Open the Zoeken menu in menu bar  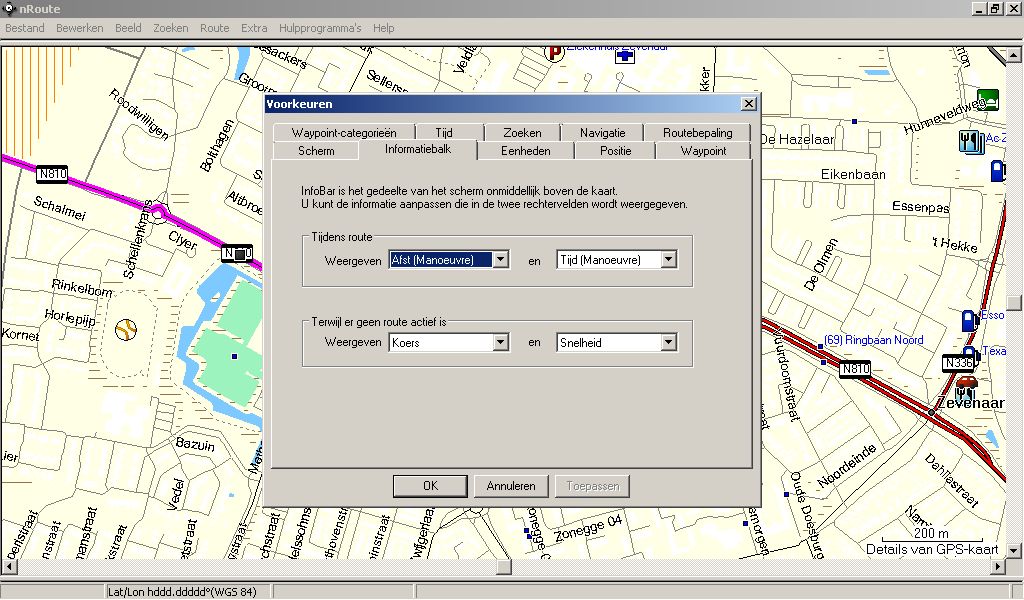tap(170, 28)
